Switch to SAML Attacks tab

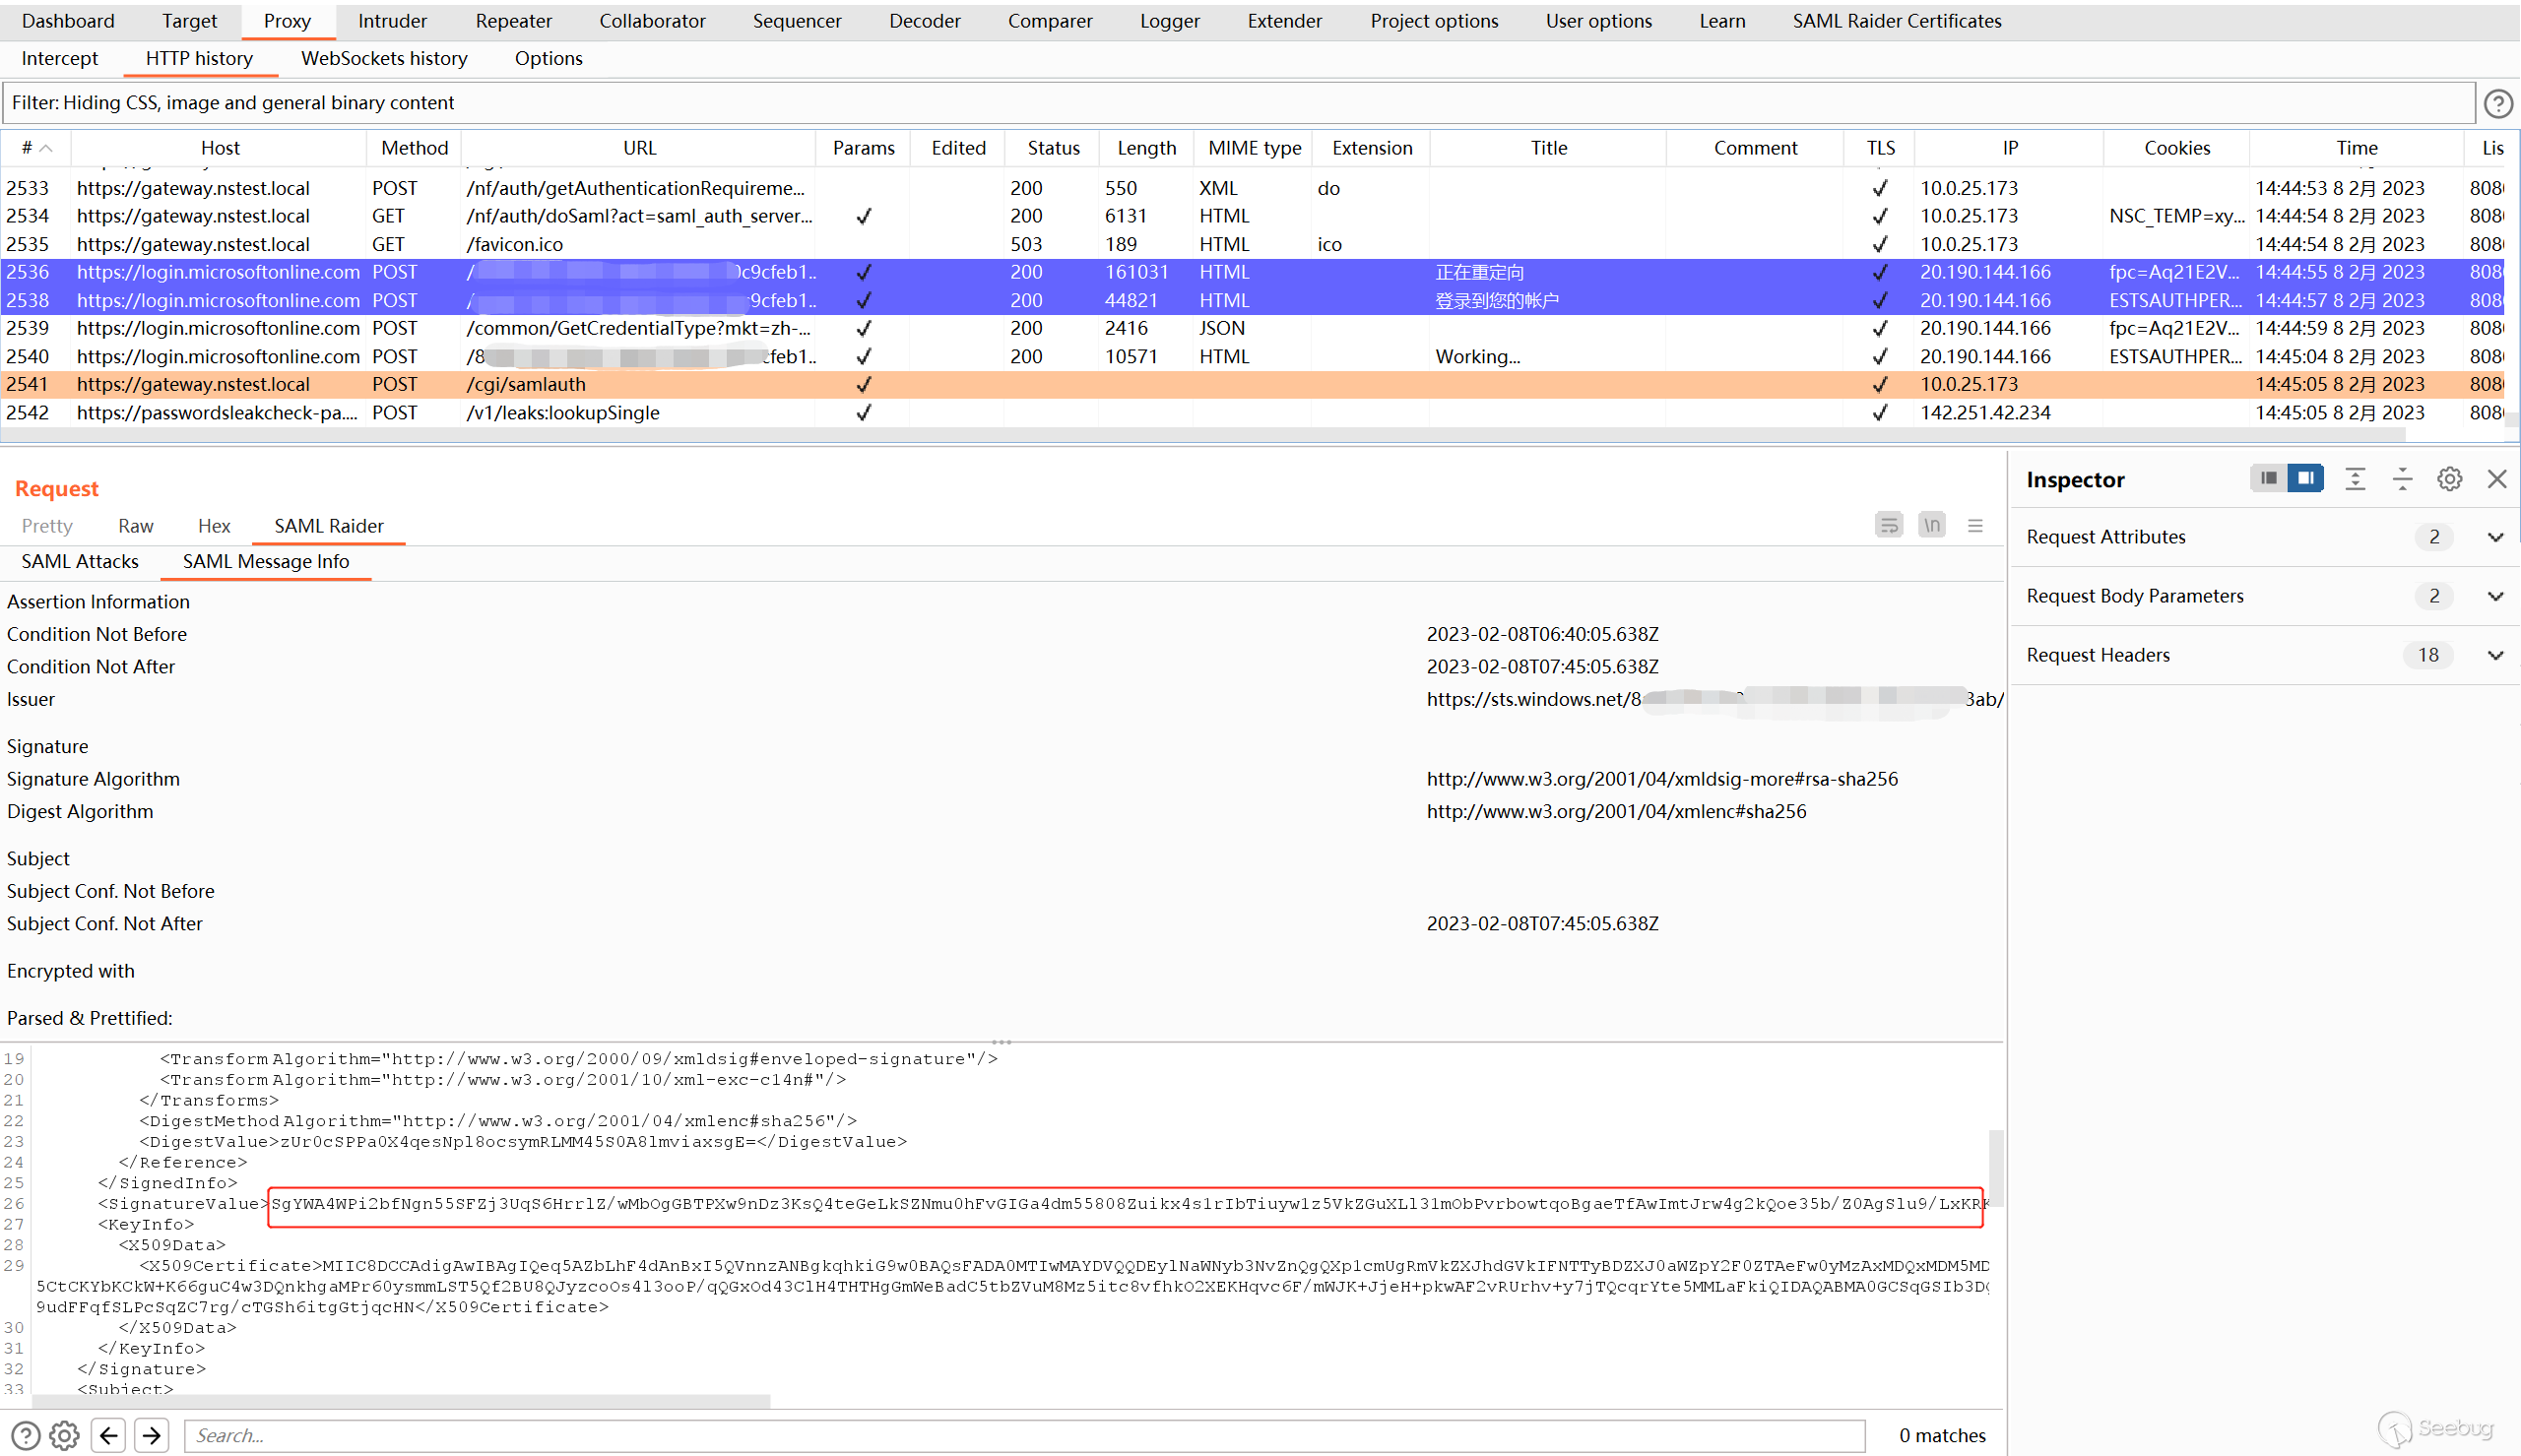80,561
